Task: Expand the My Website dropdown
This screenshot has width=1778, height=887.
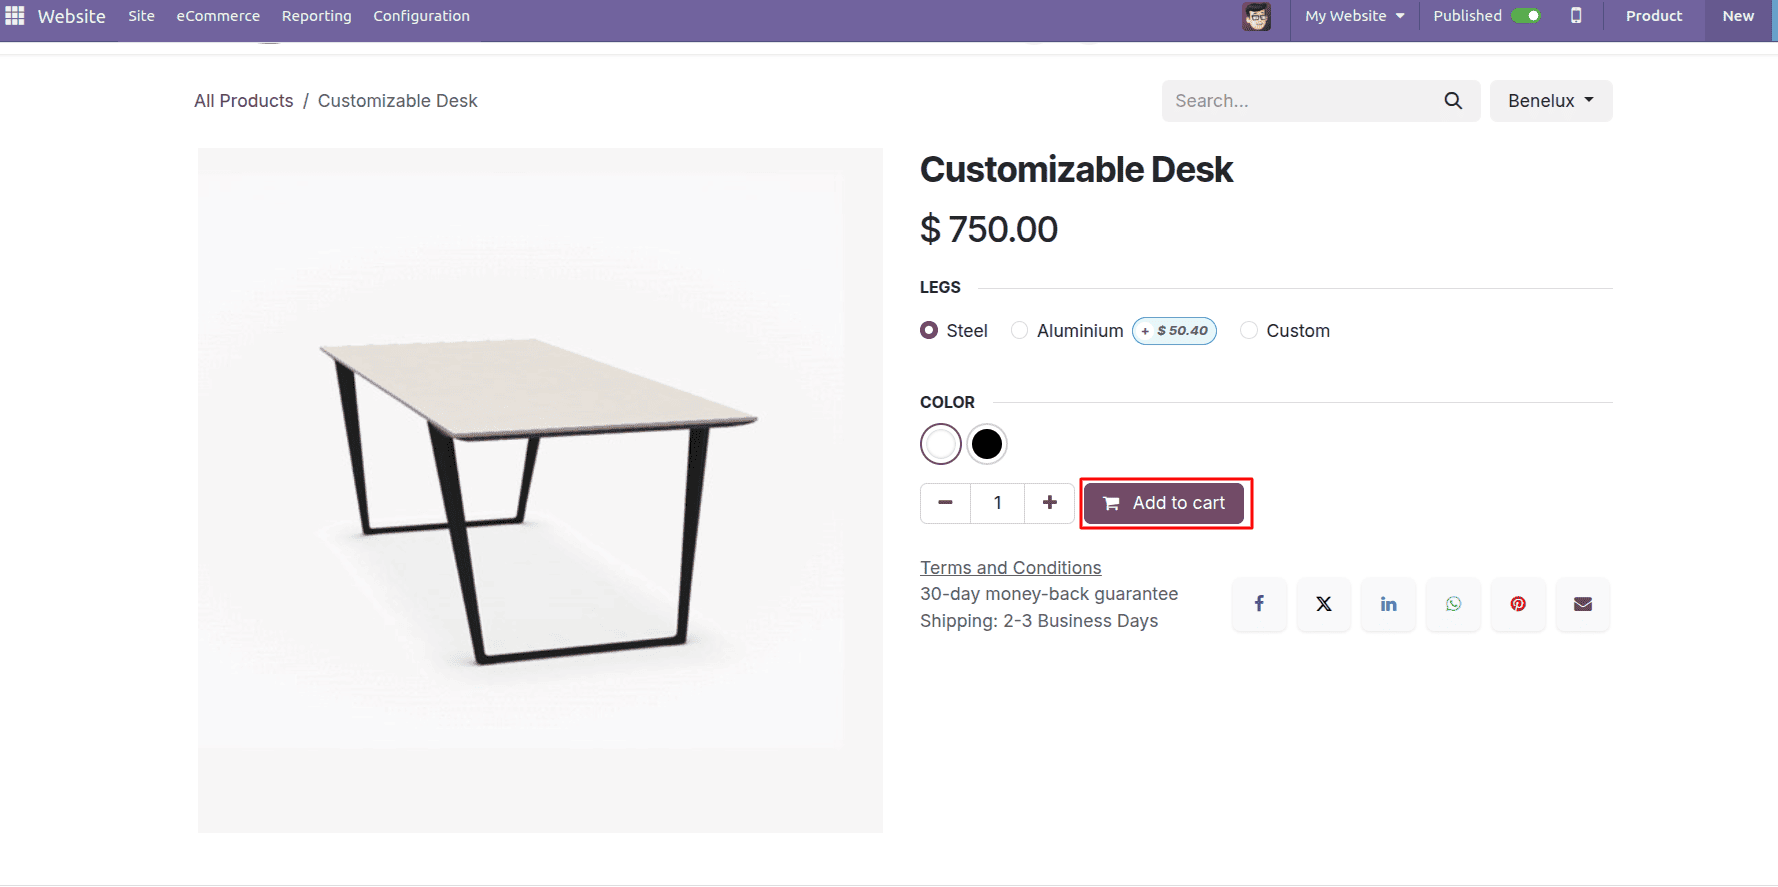Action: click(1354, 16)
